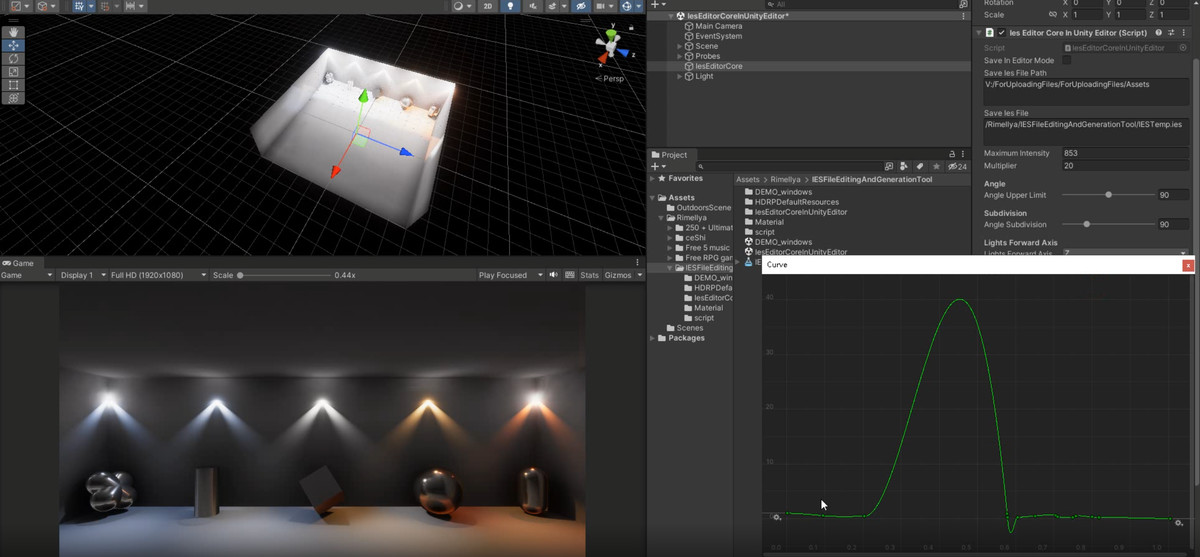This screenshot has height=557, width=1200.
Task: Select the Rotate tool
Action: (x=14, y=59)
